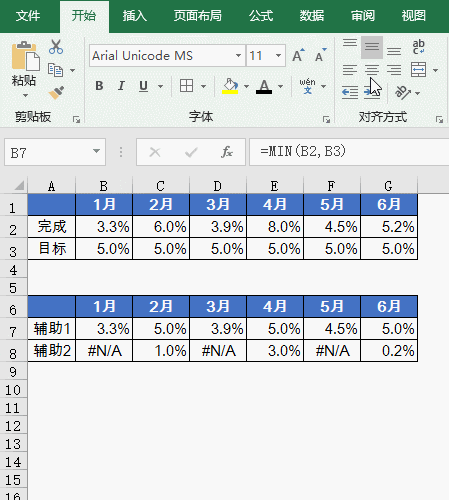Switch to 页面布局 tab
Viewport: 449px width, 500px height.
click(x=198, y=16)
